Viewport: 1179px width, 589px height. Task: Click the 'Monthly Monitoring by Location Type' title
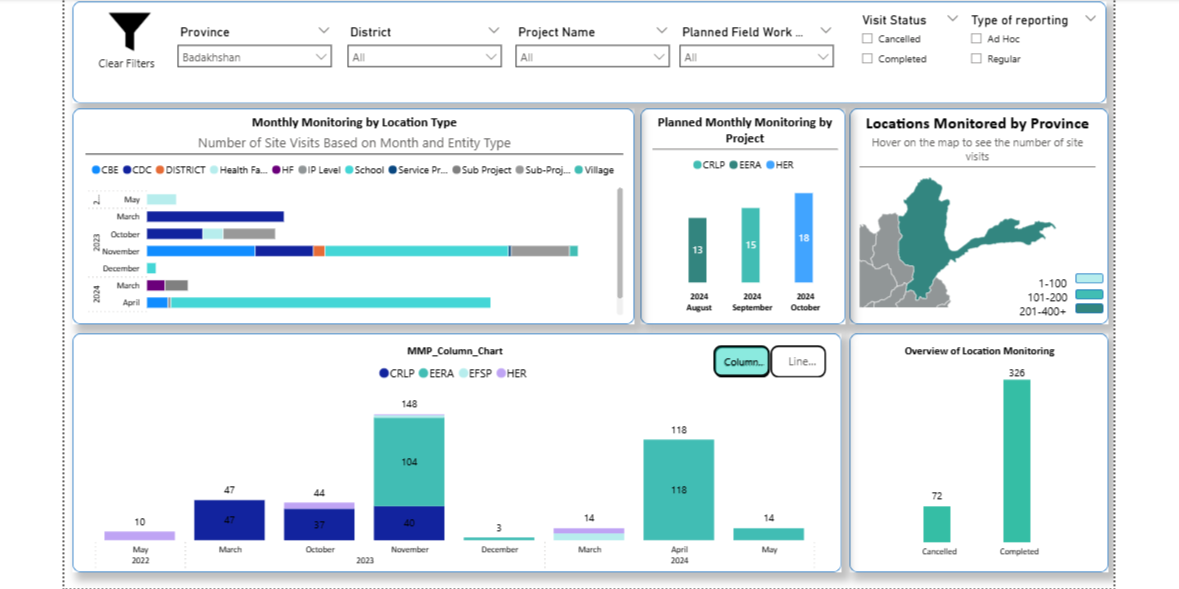click(354, 122)
